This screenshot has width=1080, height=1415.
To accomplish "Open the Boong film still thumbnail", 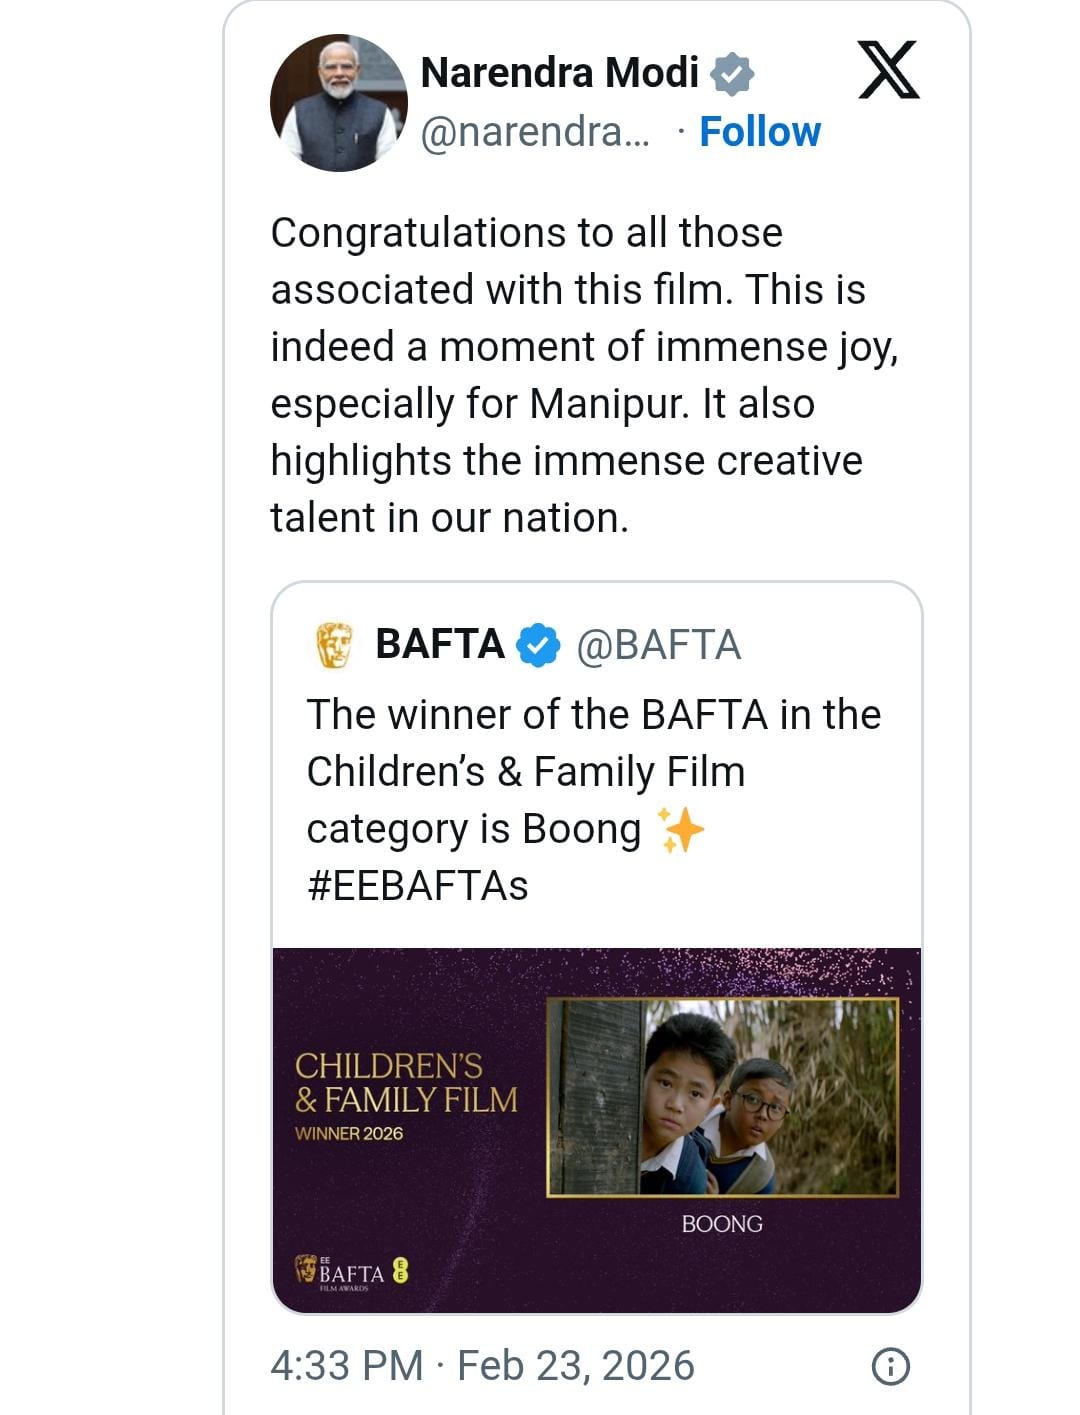I will coord(722,1097).
